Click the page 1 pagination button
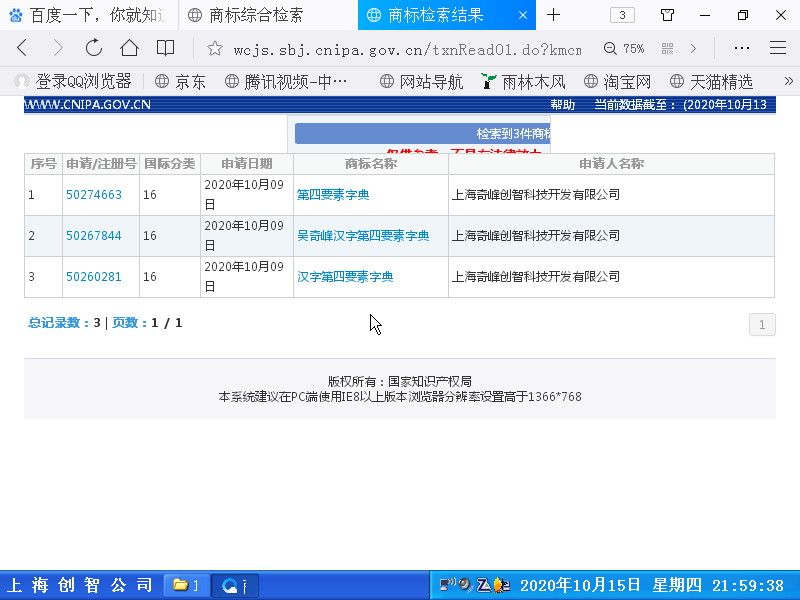 pos(761,324)
